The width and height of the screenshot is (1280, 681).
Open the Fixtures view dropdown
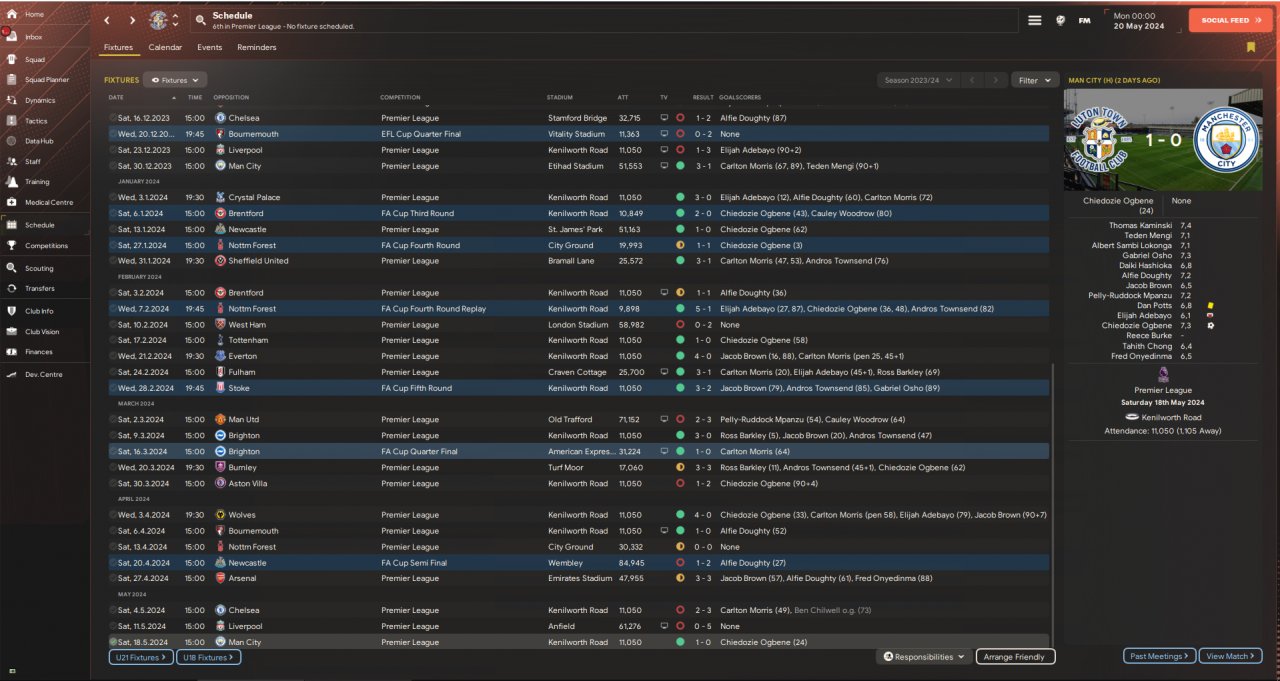[x=175, y=80]
